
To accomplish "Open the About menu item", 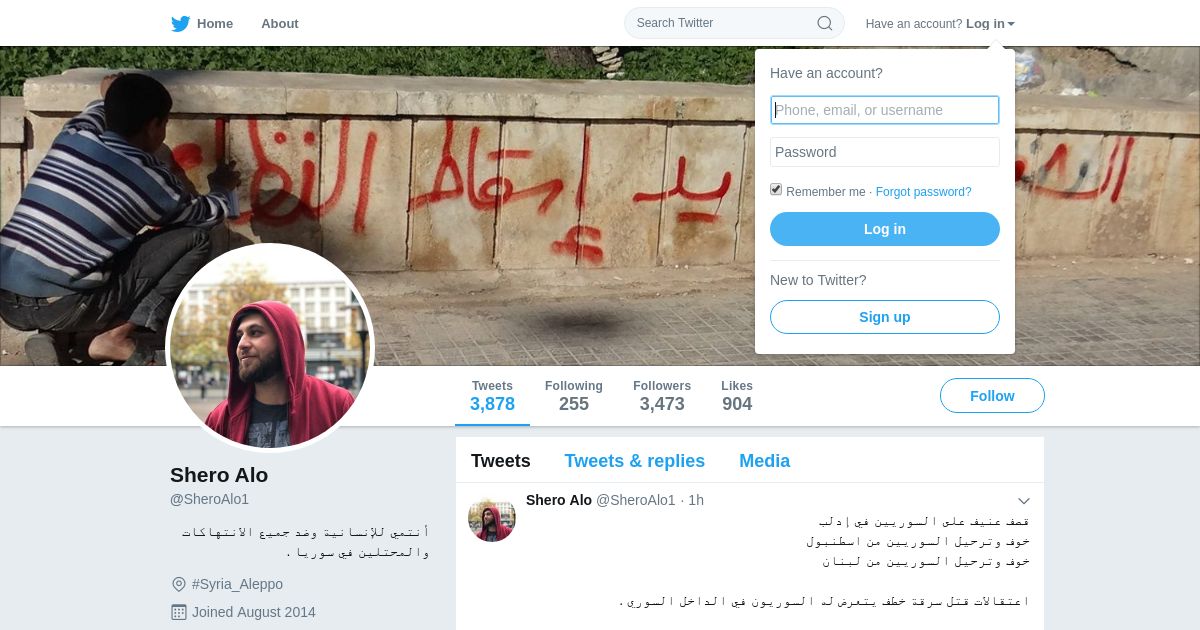I will coord(280,23).
